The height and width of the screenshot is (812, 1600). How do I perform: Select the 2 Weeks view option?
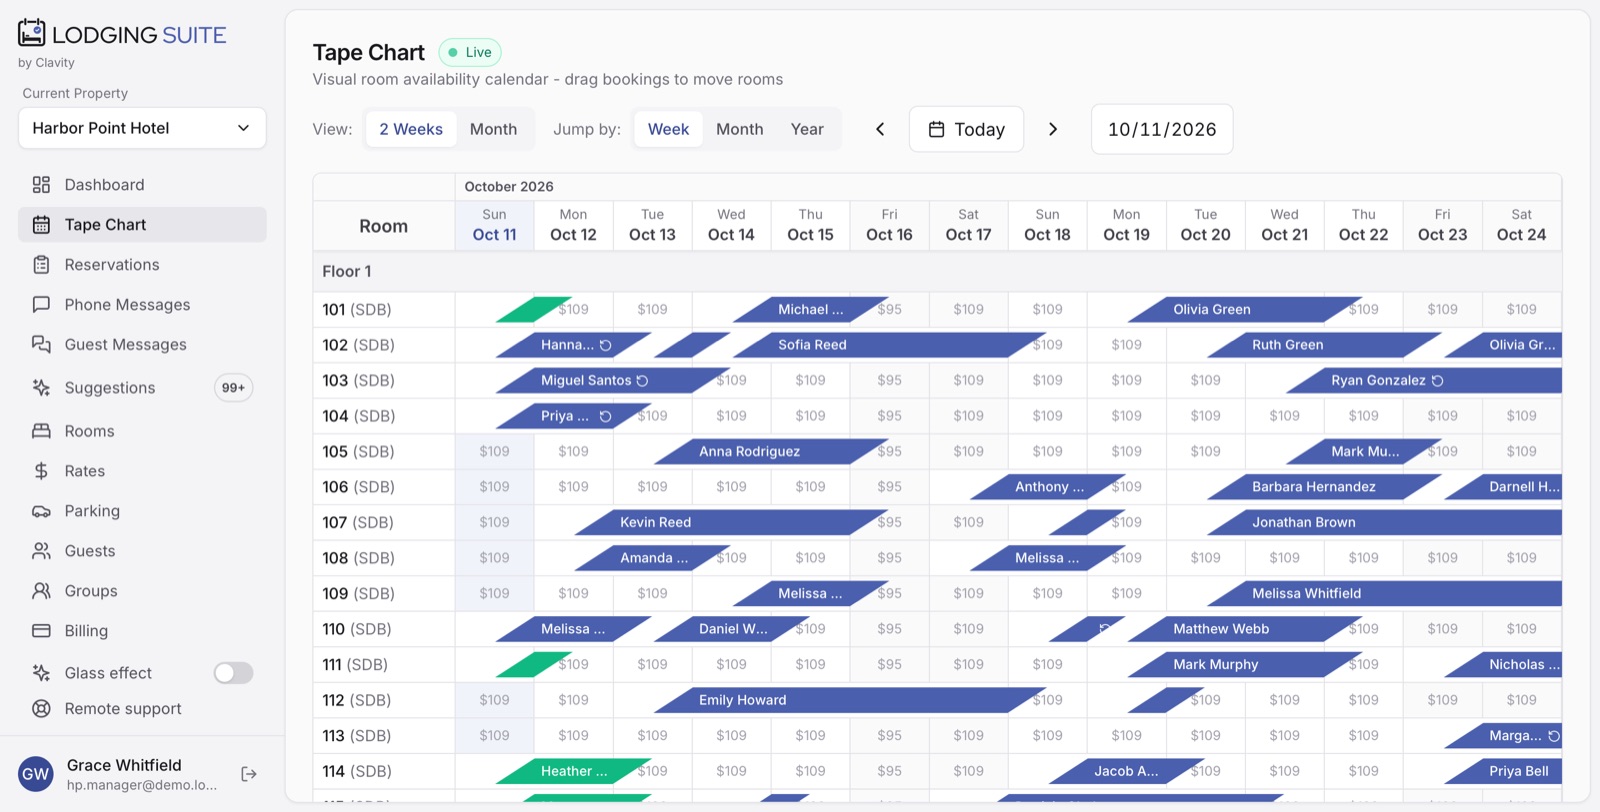411,129
